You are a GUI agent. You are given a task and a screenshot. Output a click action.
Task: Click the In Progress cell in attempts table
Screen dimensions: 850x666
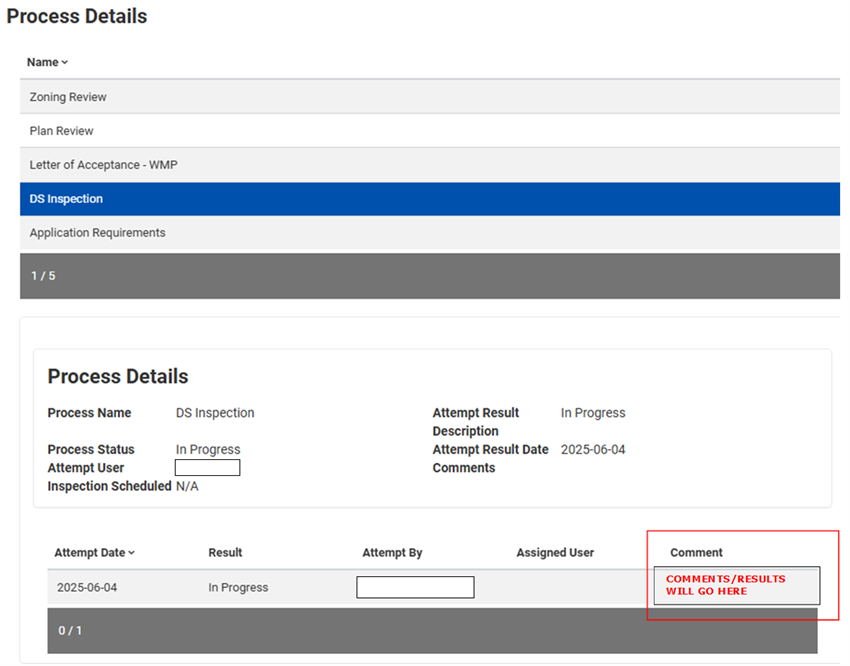[238, 588]
